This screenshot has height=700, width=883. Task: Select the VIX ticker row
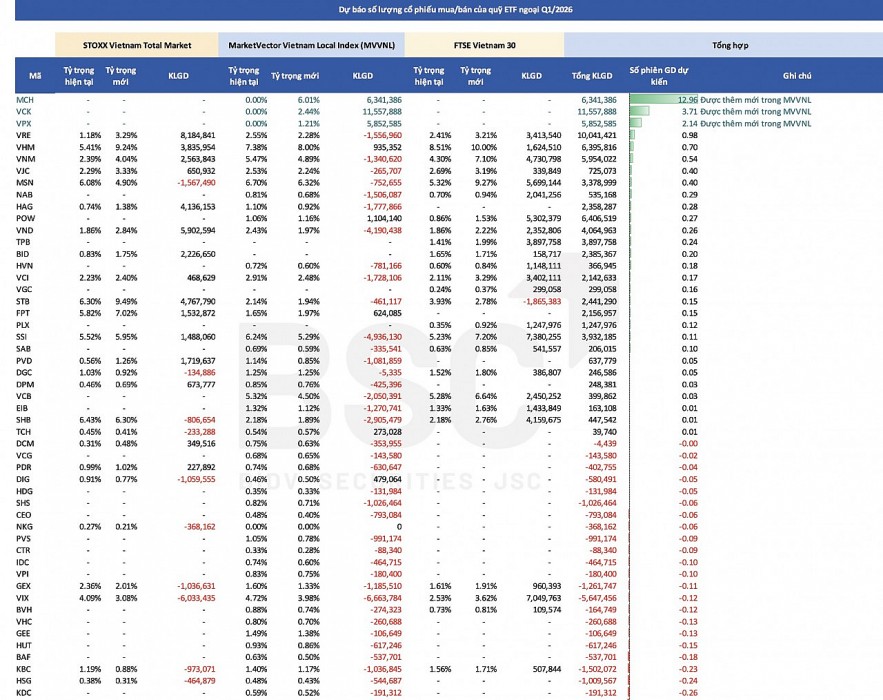(23, 598)
